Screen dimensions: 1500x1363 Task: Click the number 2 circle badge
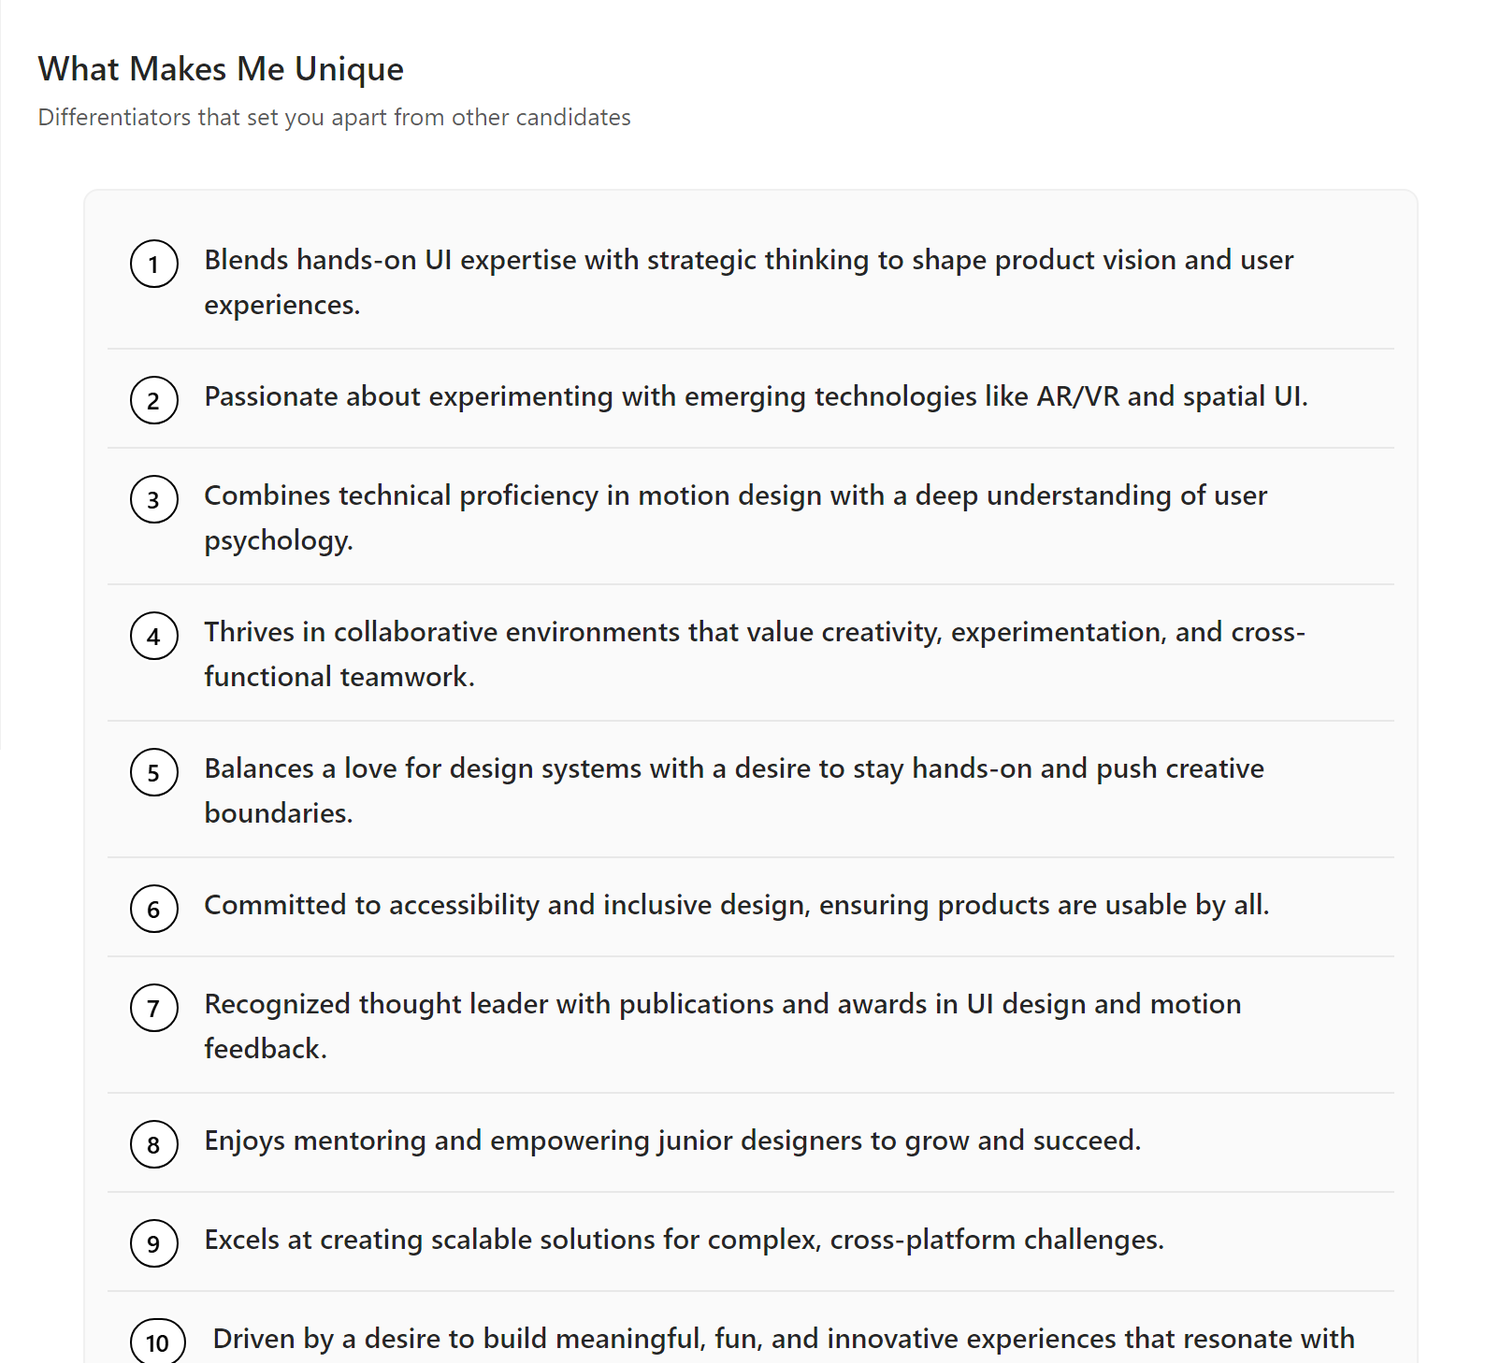pos(154,400)
